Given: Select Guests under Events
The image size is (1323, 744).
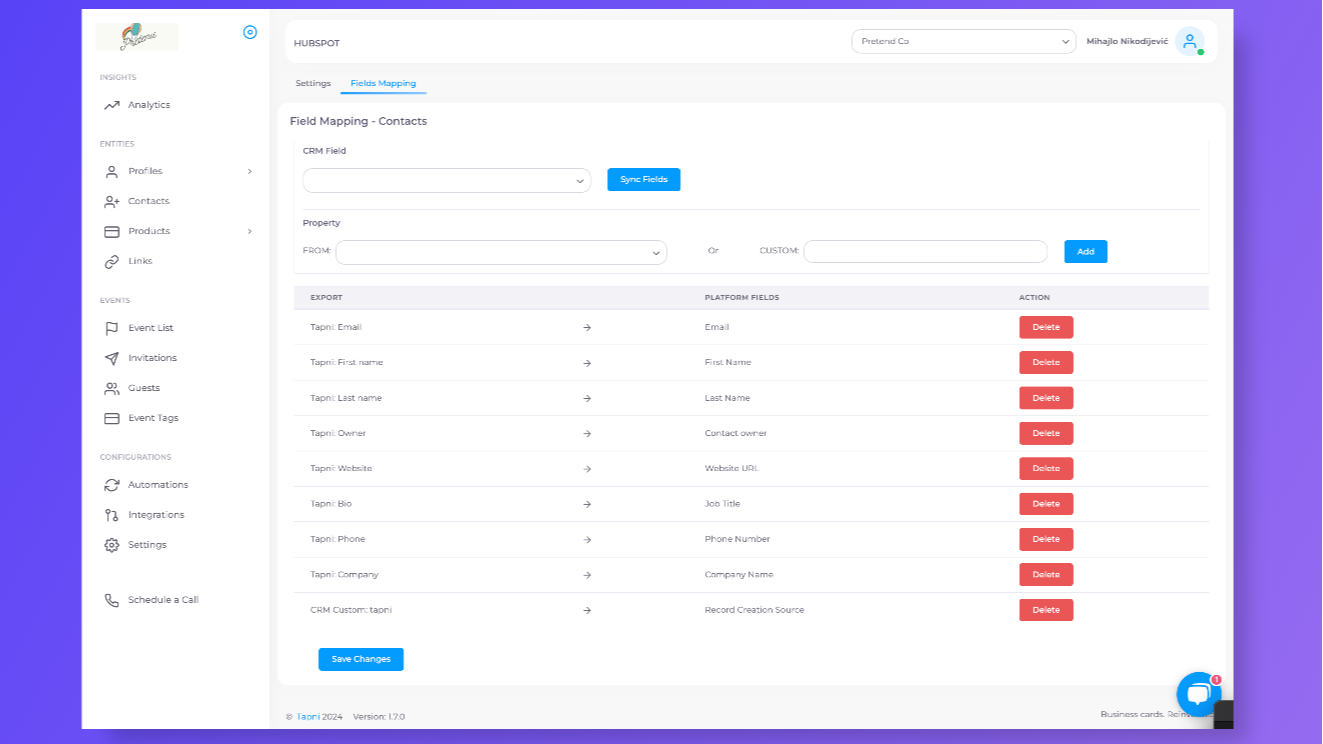Looking at the screenshot, I should tap(143, 387).
